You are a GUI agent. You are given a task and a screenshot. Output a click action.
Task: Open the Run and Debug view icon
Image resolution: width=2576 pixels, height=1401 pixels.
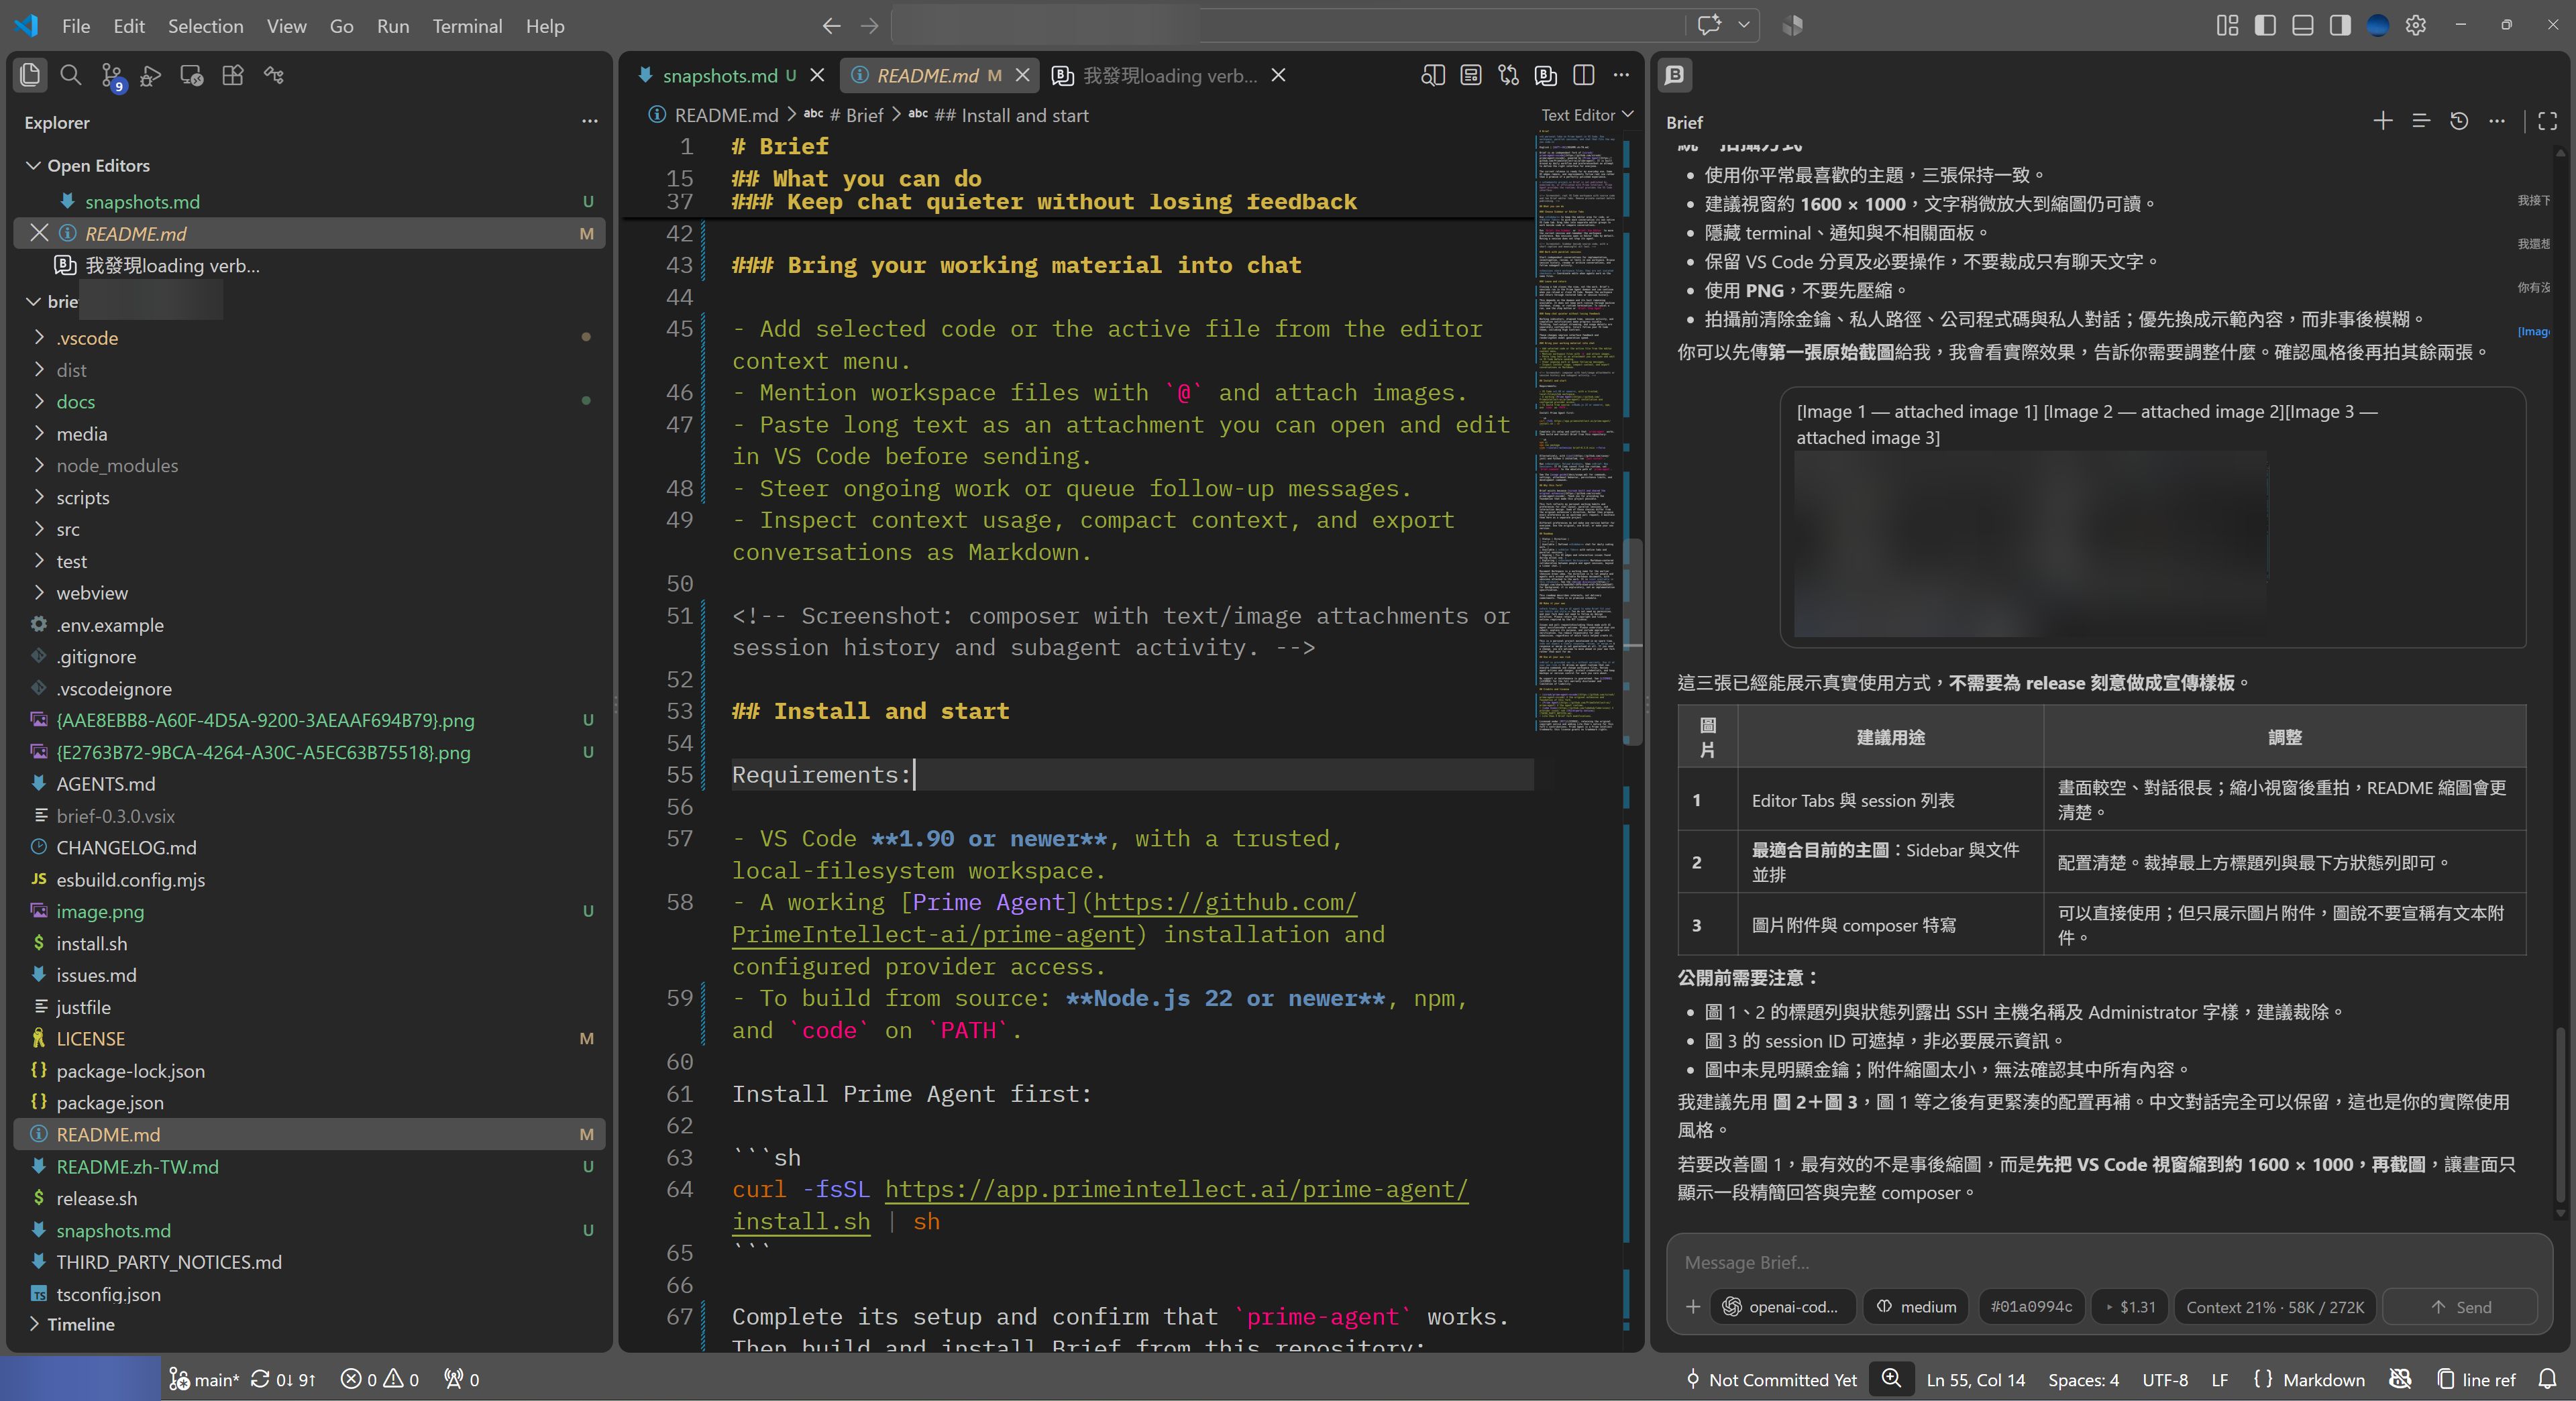(x=151, y=75)
